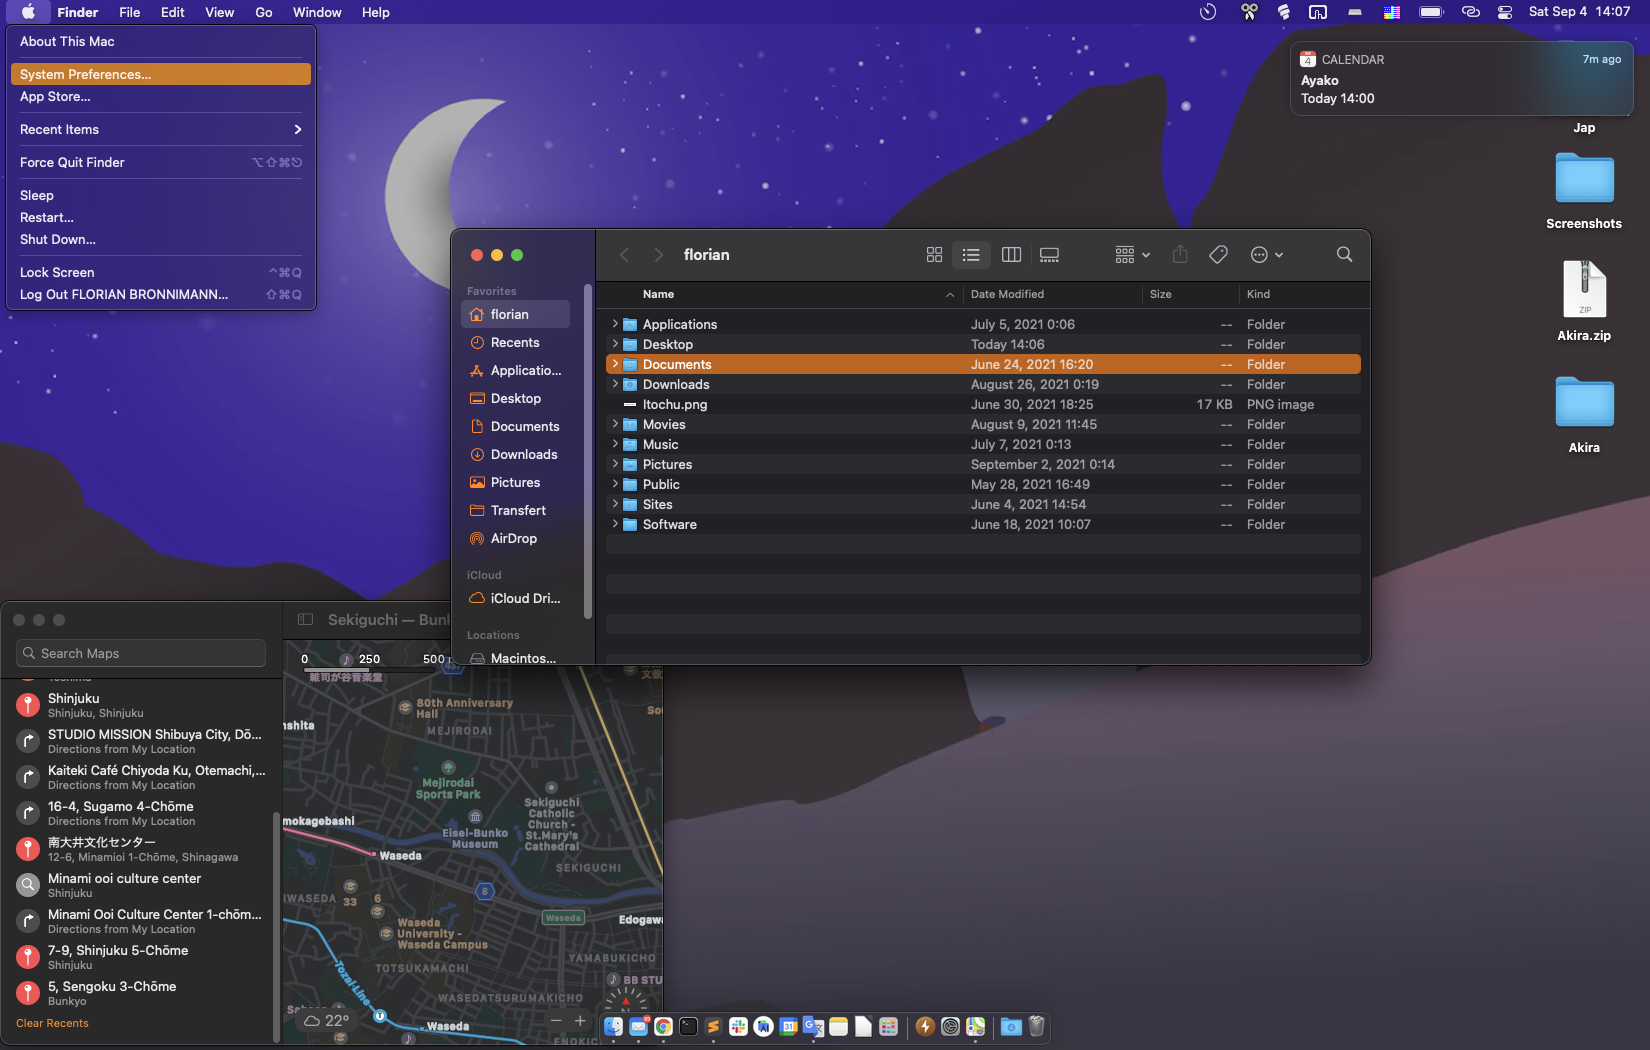This screenshot has height=1050, width=1650.
Task: Click the Share icon in Finder toolbar
Action: tap(1180, 255)
